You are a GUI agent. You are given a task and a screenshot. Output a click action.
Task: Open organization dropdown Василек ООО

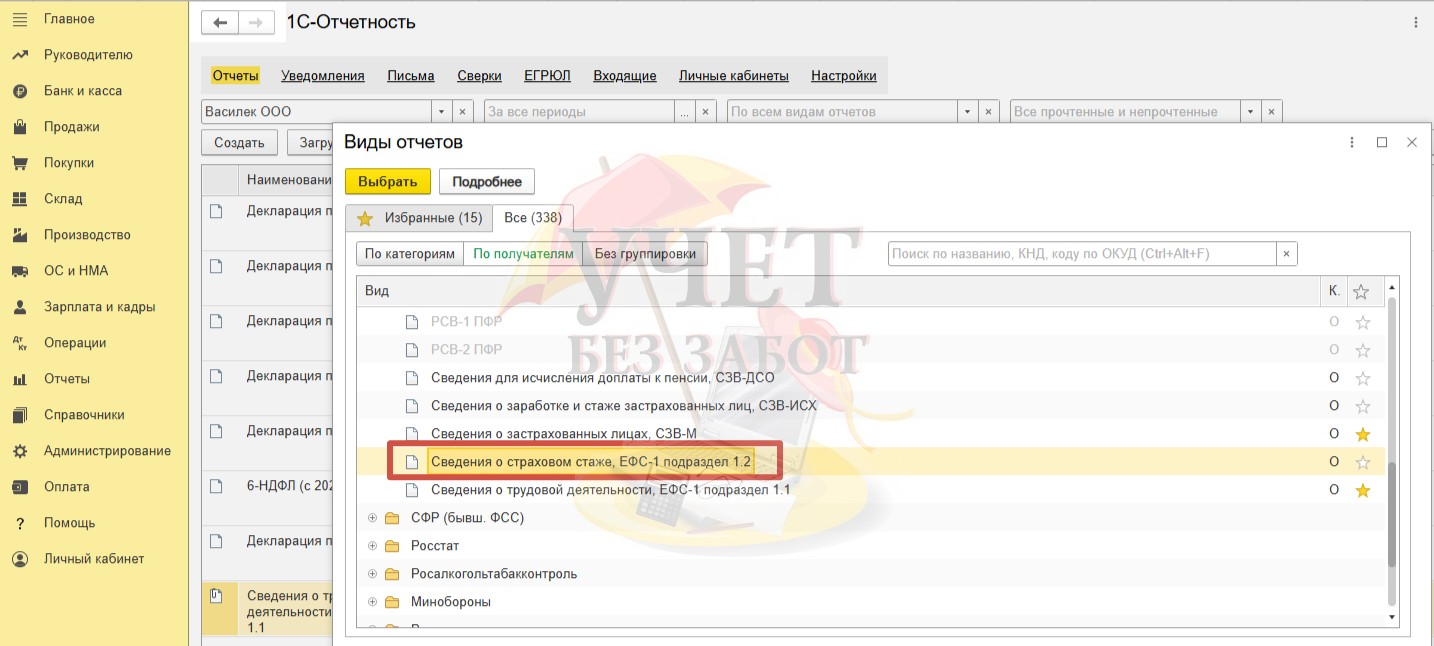[x=442, y=112]
